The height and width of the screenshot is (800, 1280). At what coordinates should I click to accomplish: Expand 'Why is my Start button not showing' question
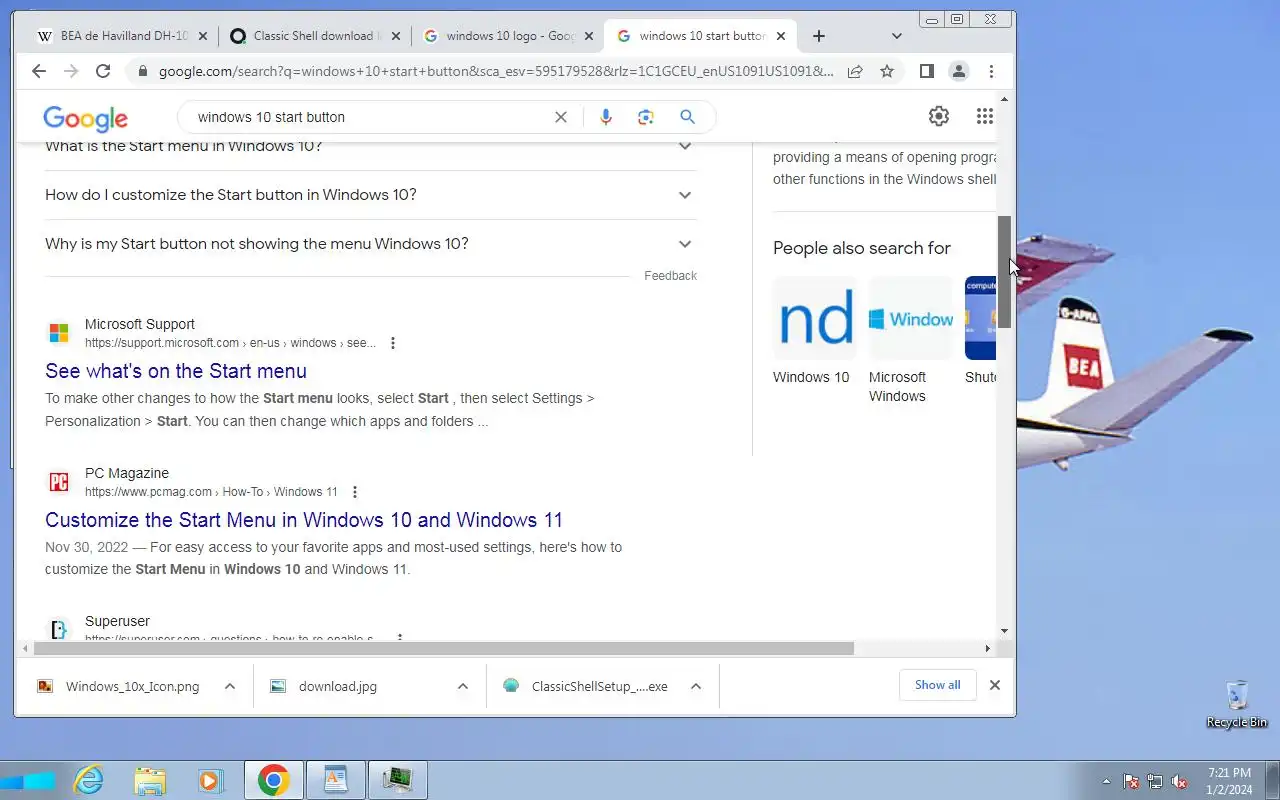click(371, 244)
